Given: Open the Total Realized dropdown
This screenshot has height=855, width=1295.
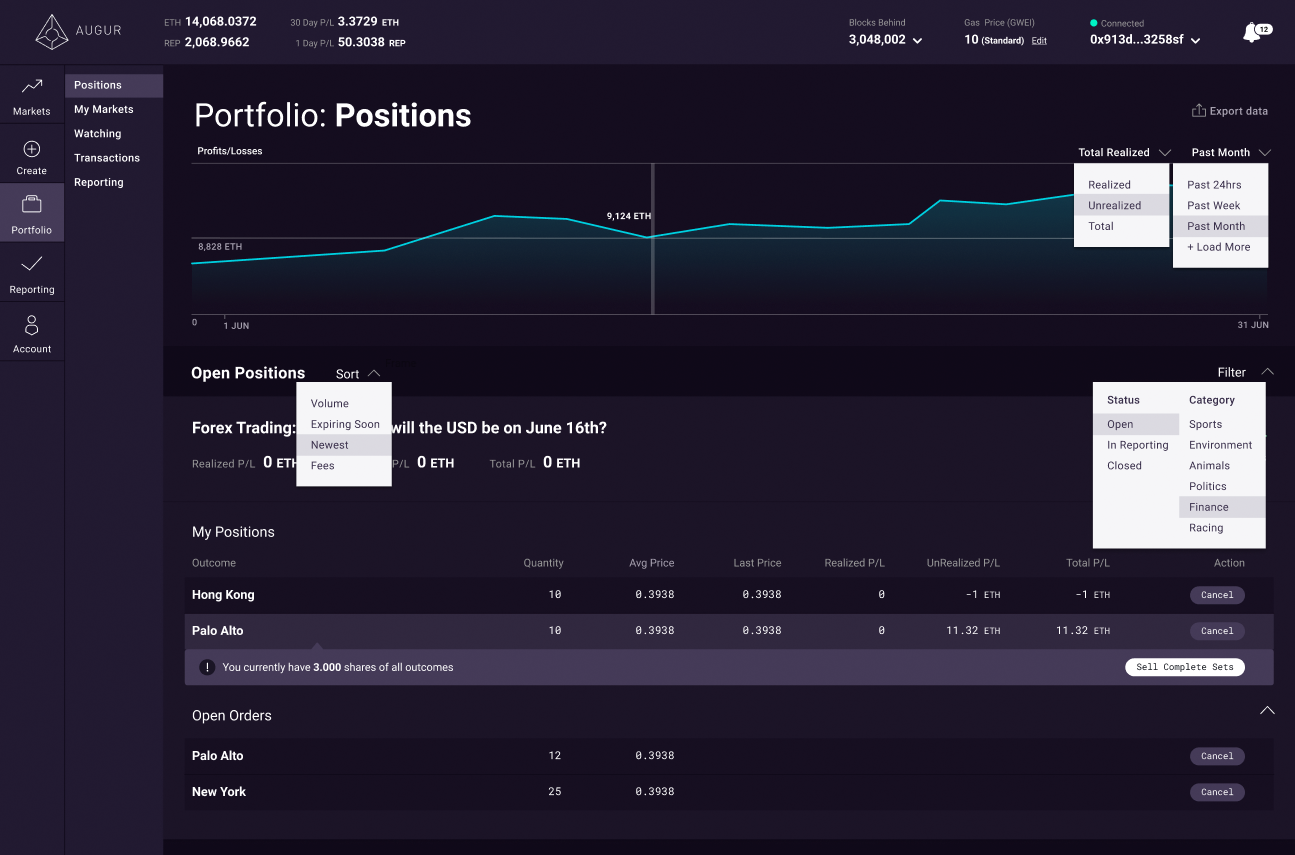Looking at the screenshot, I should point(1122,152).
